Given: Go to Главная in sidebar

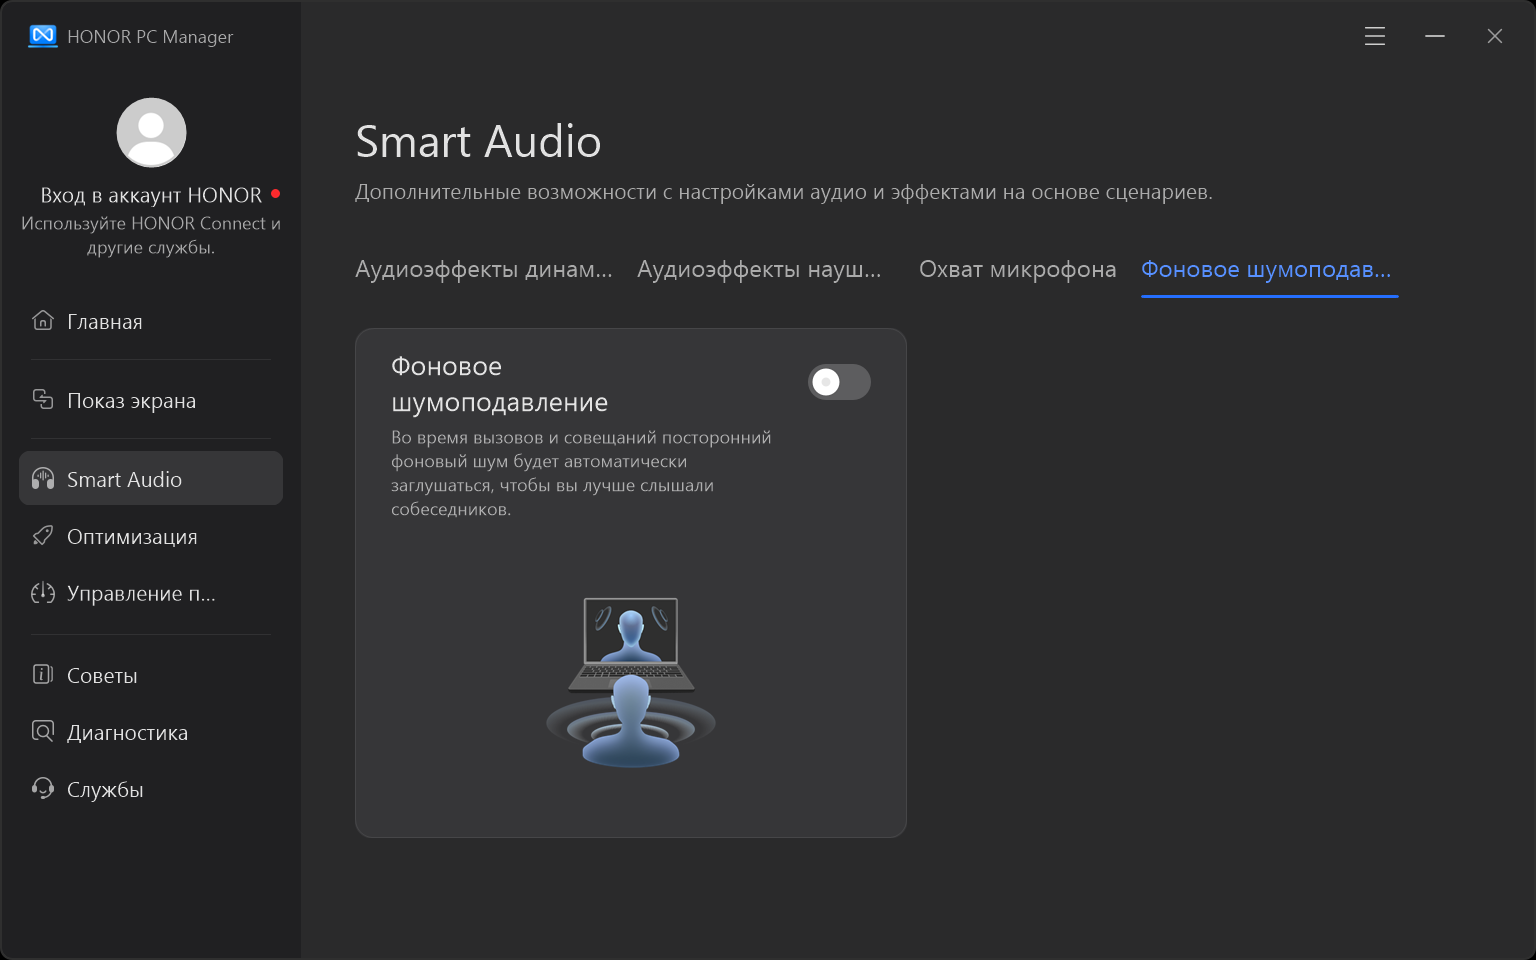Looking at the screenshot, I should (x=151, y=321).
